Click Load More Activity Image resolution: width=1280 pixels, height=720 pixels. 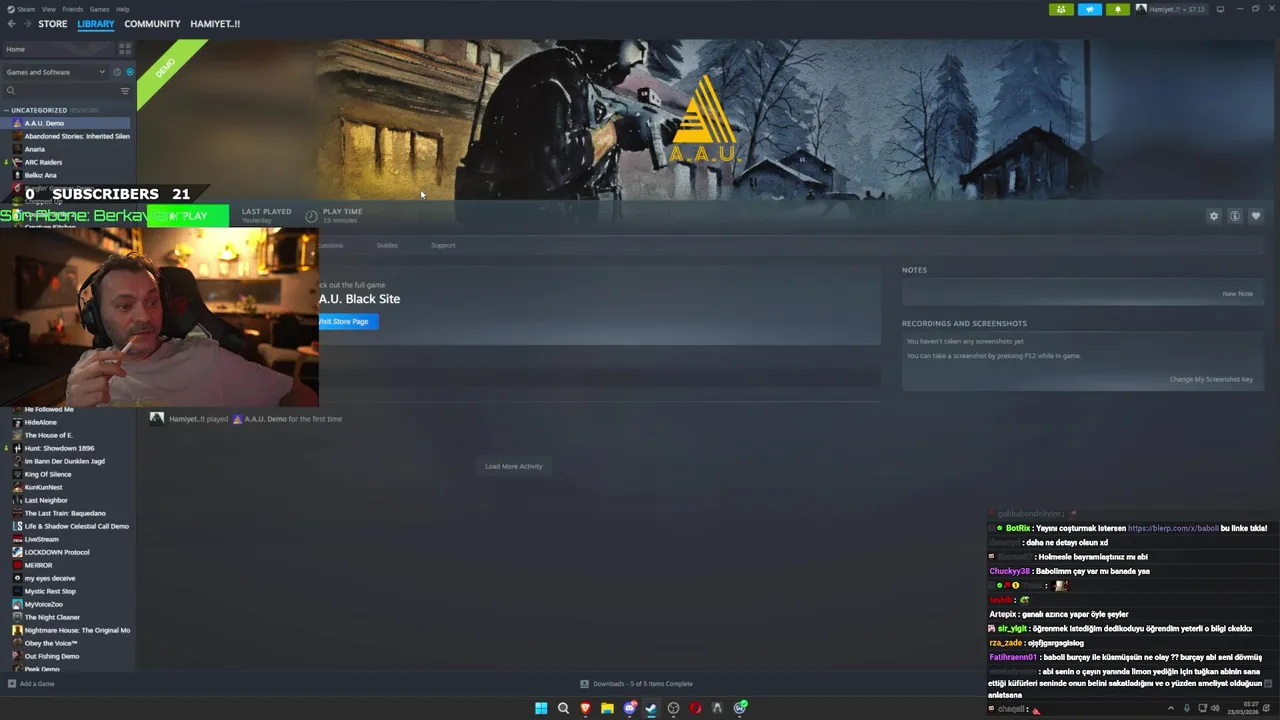(514, 466)
